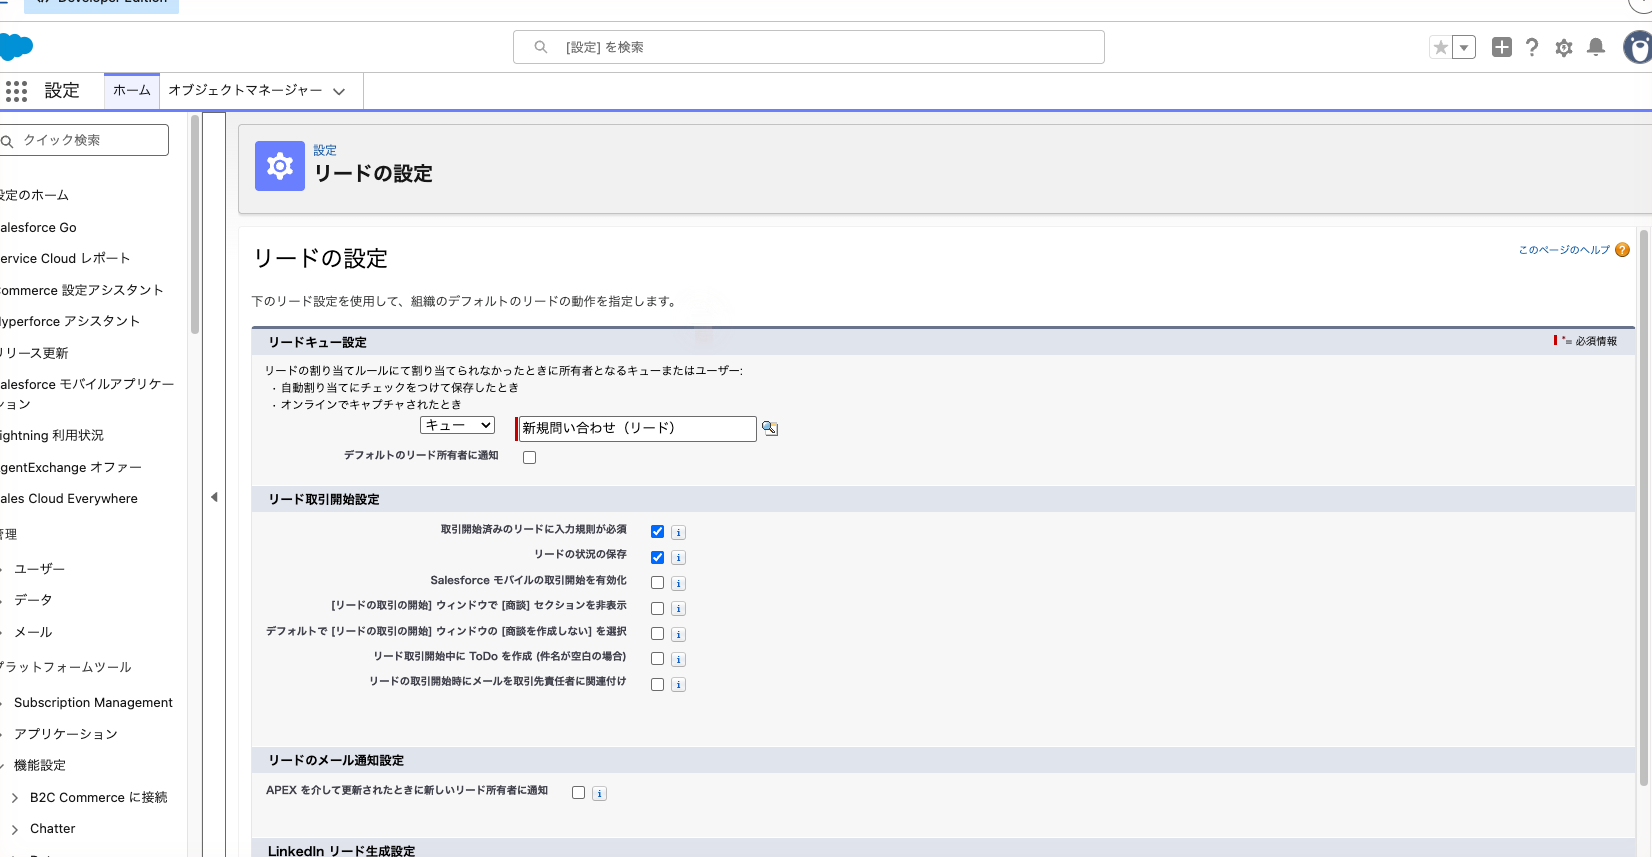The image size is (1652, 857).
Task: Click info icon for Salesforce モバイルの取引開始を有効化
Action: [678, 583]
